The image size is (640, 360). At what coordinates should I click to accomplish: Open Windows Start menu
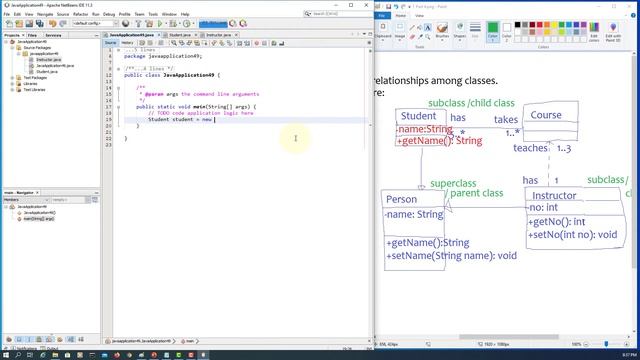click(x=6, y=355)
